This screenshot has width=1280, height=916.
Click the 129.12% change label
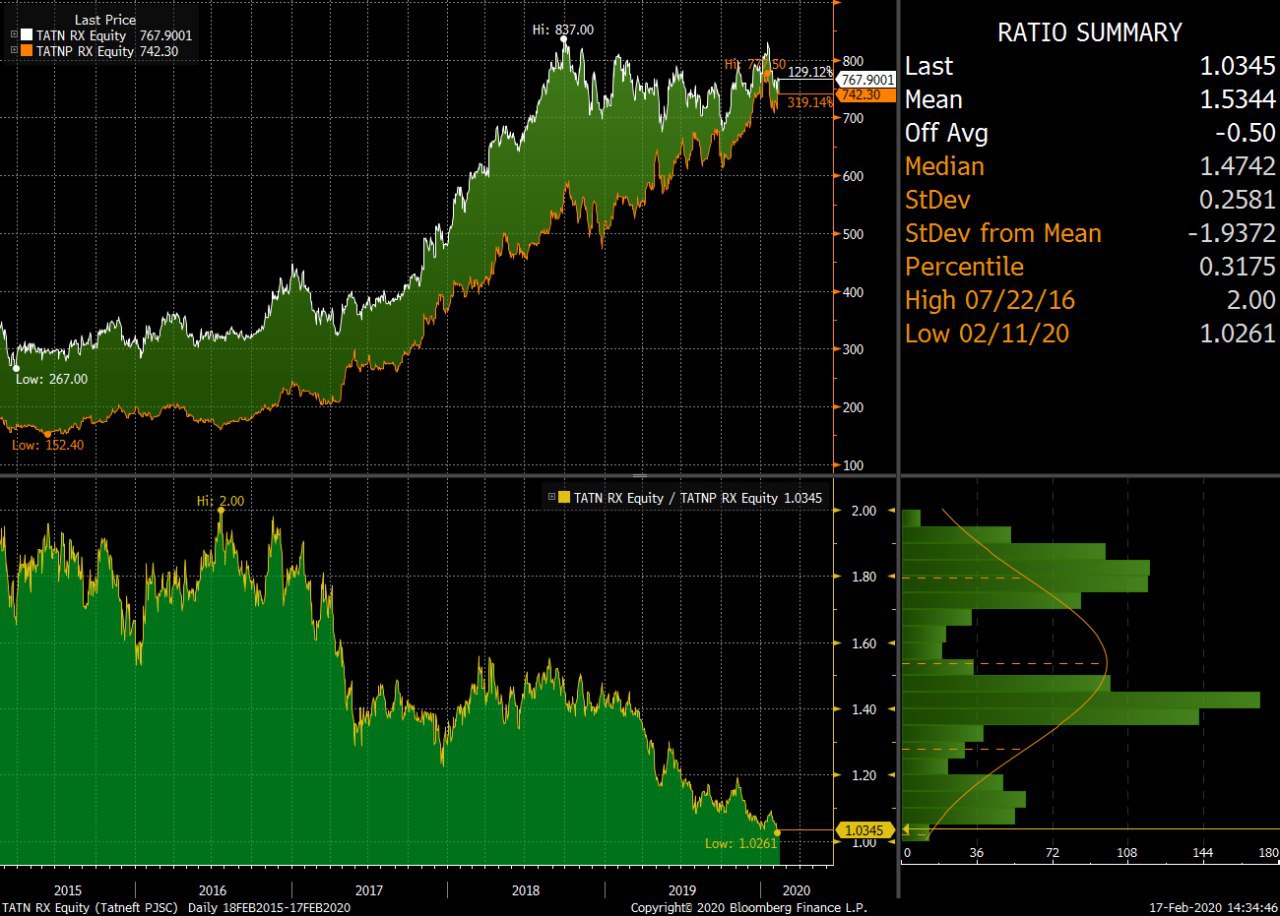click(810, 72)
